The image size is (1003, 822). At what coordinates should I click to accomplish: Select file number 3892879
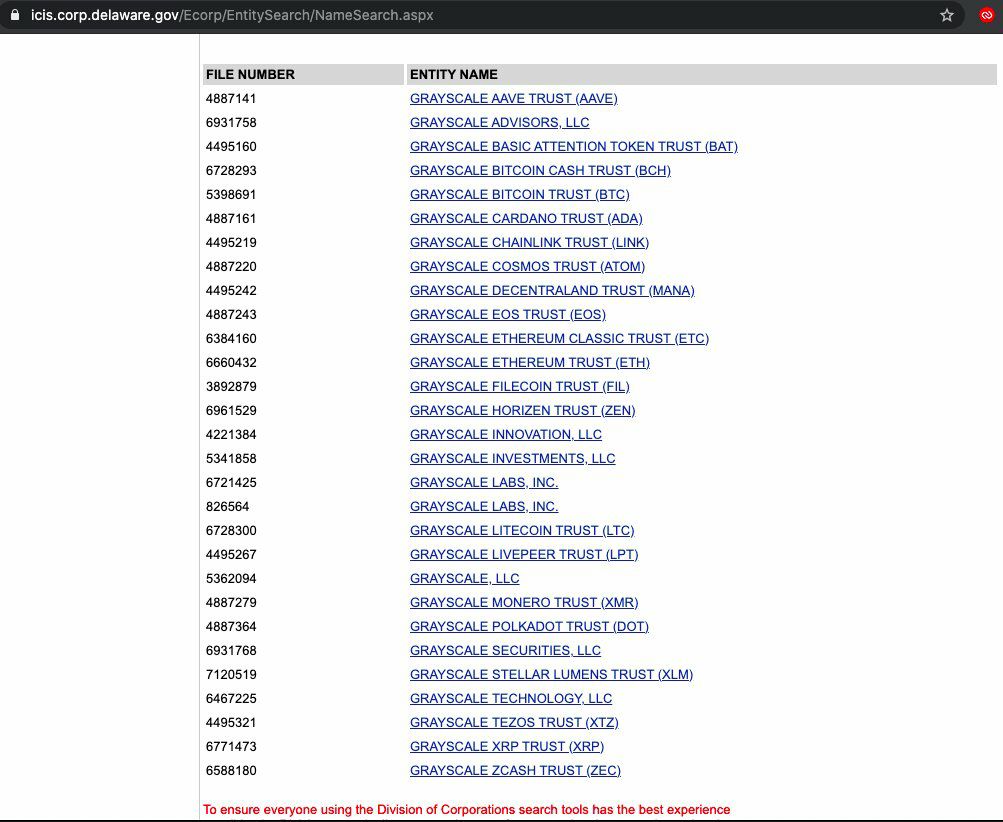coord(231,386)
